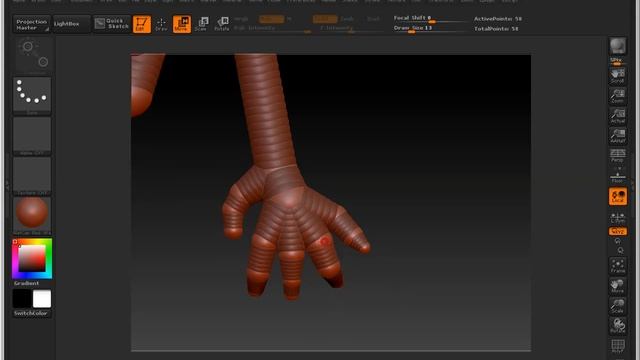The width and height of the screenshot is (640, 360).
Task: Click the Scroll document icon
Action: coord(618,76)
